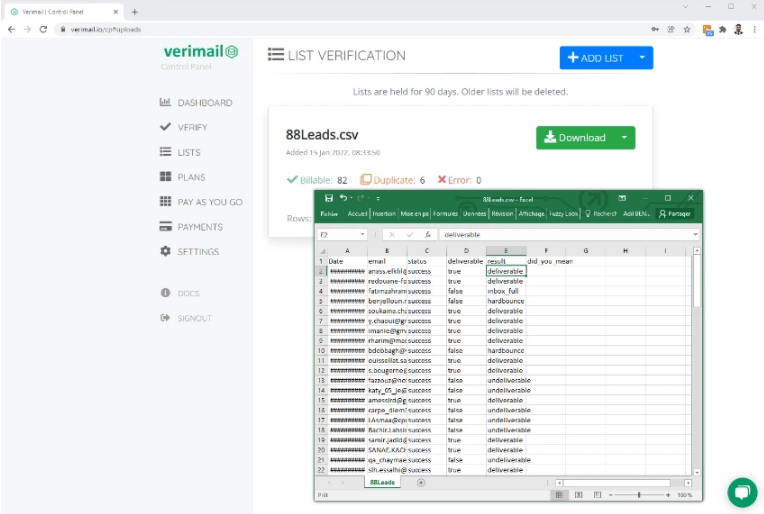Bookmark this page with the star icon
Viewport: 764px width, 514px height.
[687, 29]
